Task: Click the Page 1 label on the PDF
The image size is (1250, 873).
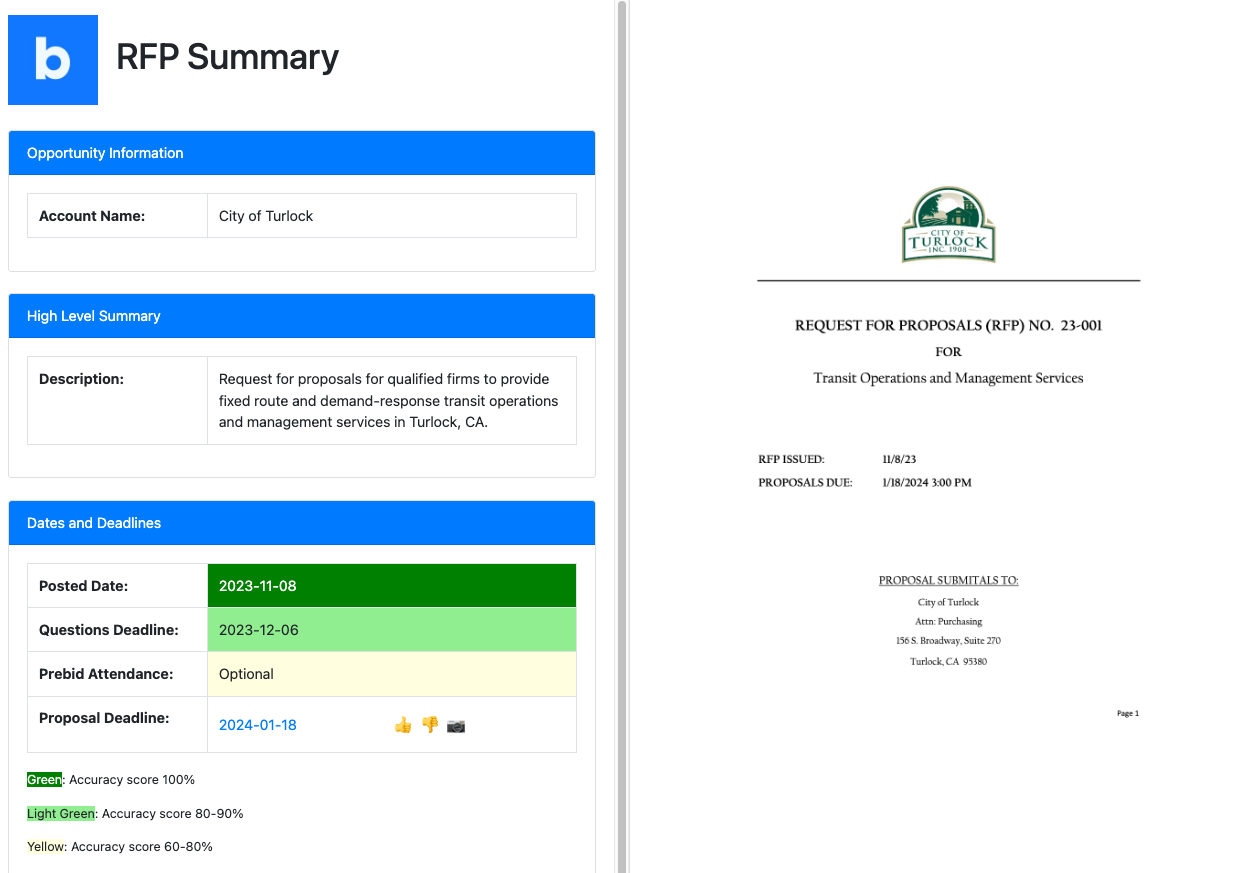Action: (1127, 713)
